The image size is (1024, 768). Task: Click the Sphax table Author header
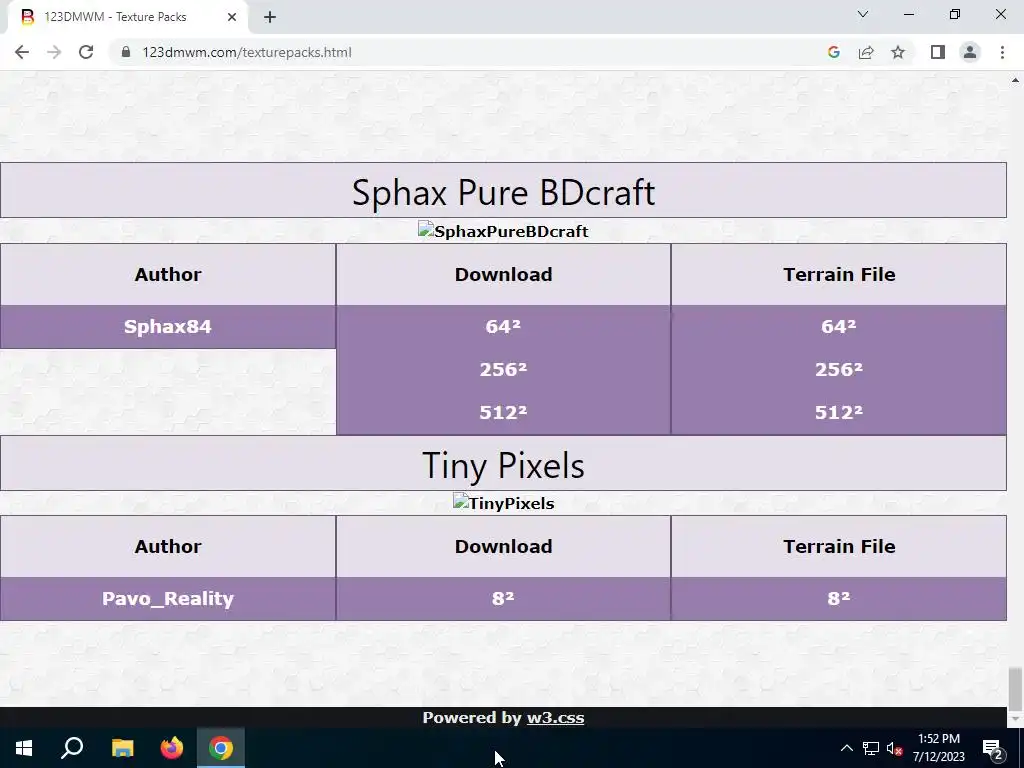(168, 274)
